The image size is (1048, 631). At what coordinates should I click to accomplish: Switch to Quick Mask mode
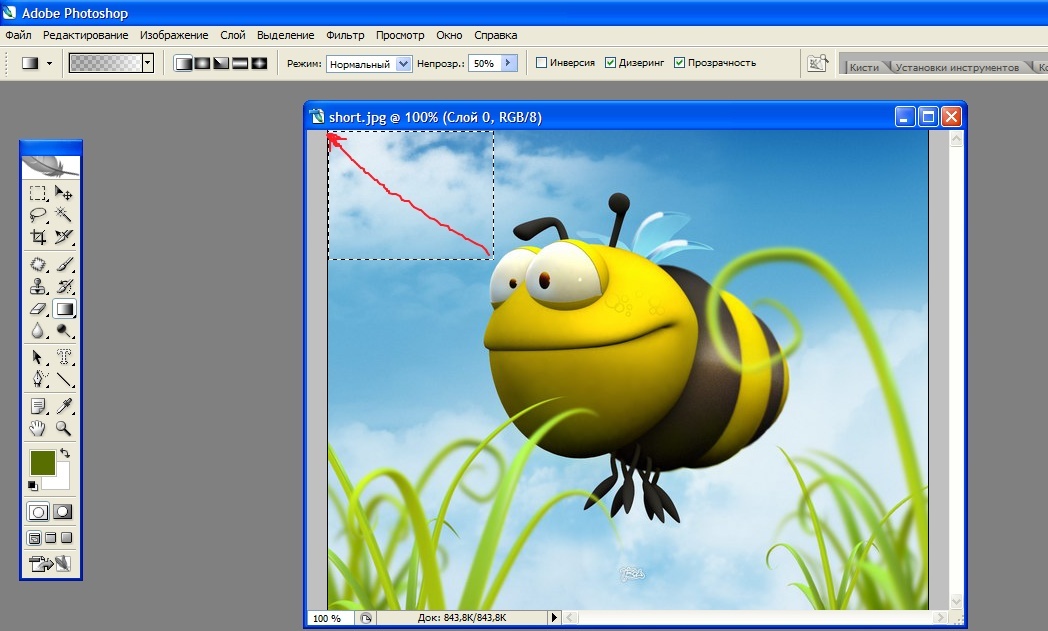pos(63,512)
